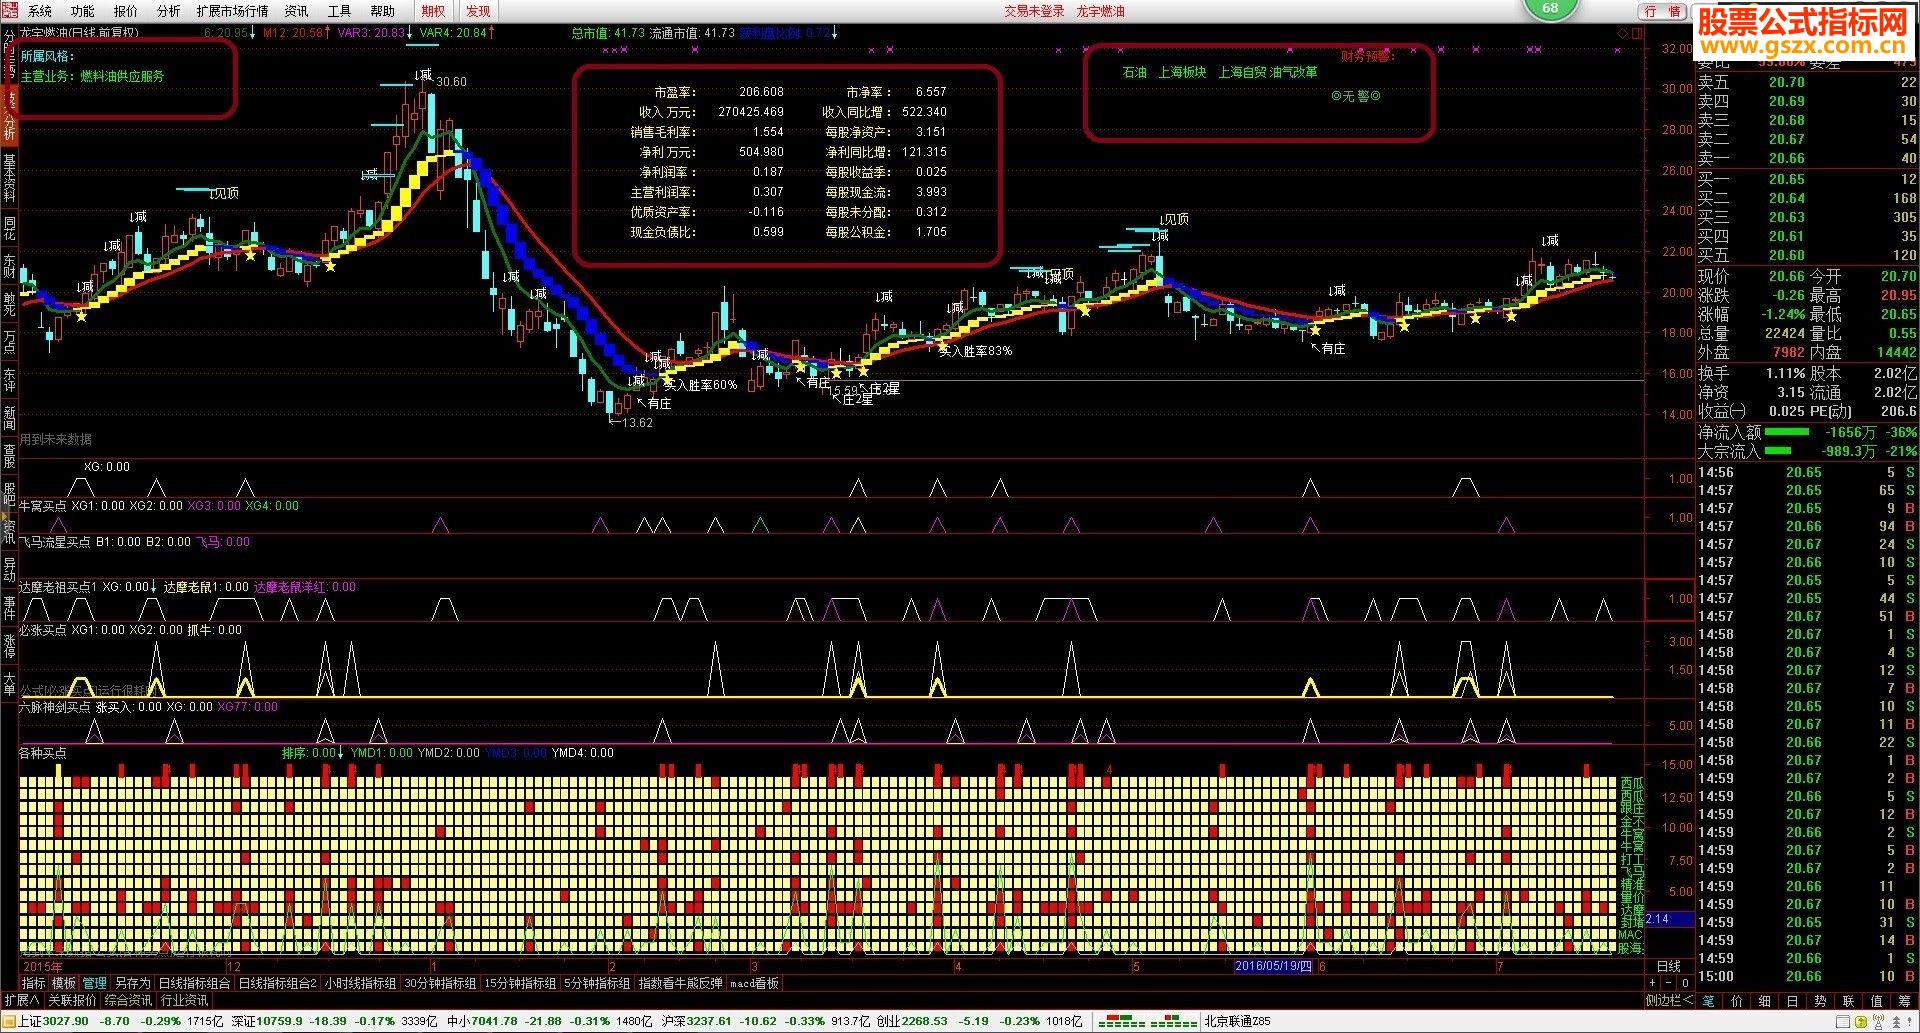This screenshot has height=1033, width=1920.
Task: Click the red-green market breadth indicator icon
Action: tap(1147, 1021)
